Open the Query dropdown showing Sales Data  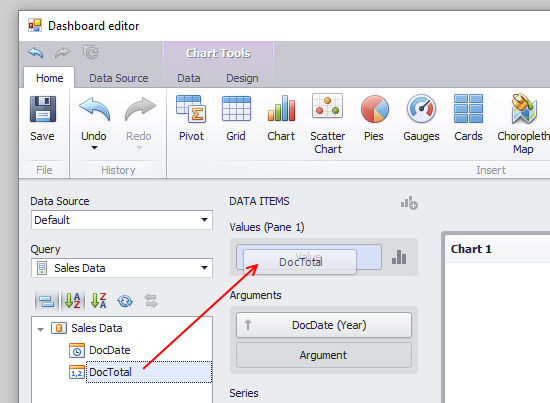(122, 268)
